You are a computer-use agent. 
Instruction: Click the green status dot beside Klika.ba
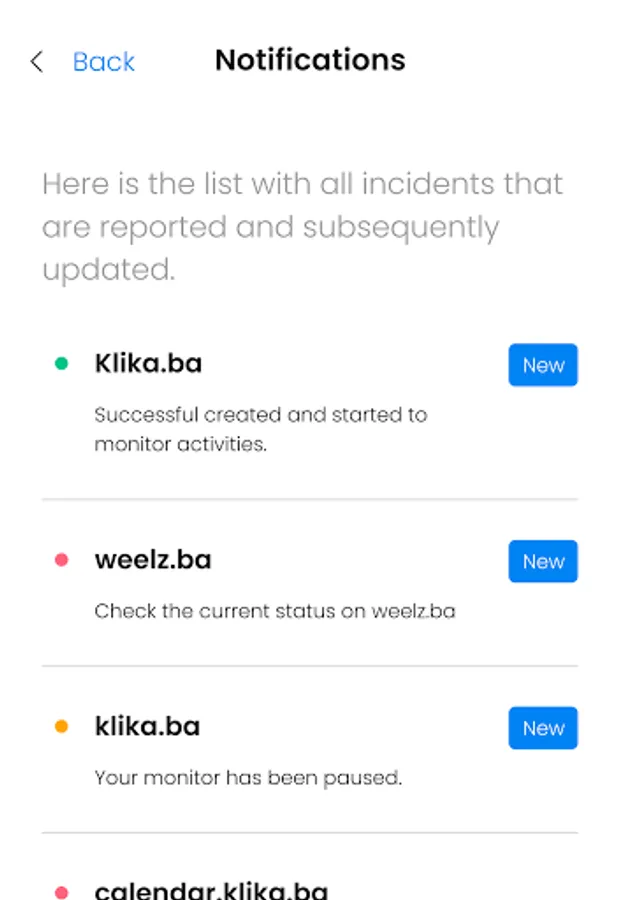pos(61,364)
